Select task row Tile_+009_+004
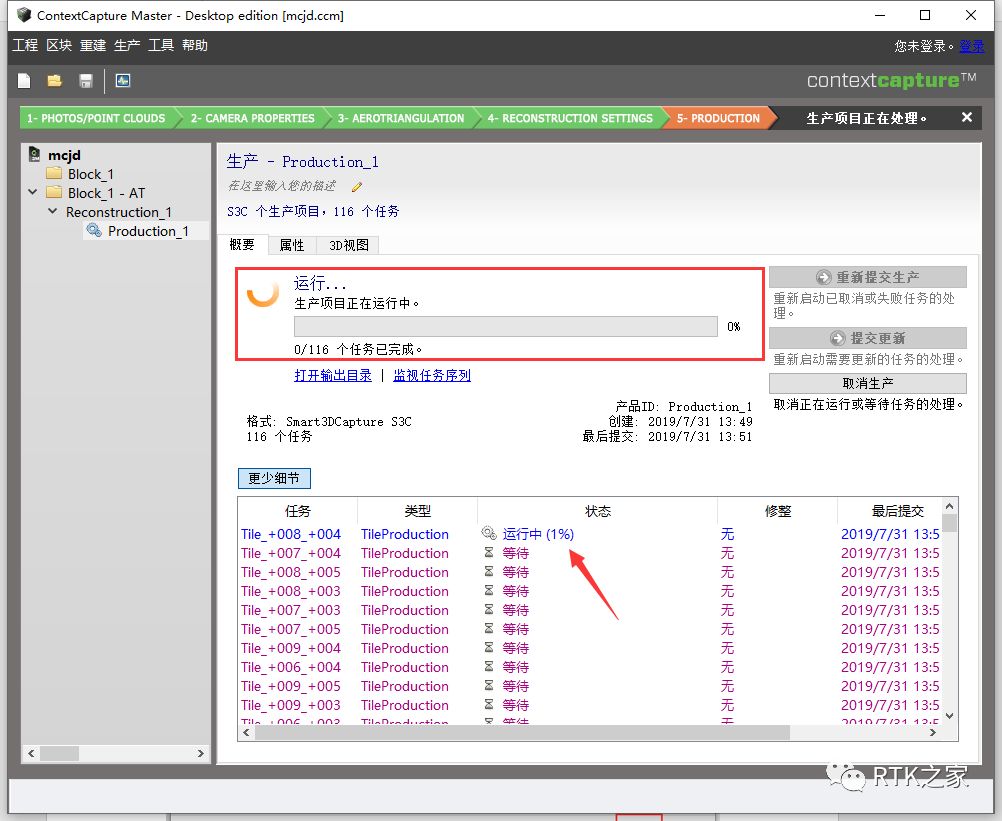This screenshot has width=1002, height=821. tap(590, 648)
